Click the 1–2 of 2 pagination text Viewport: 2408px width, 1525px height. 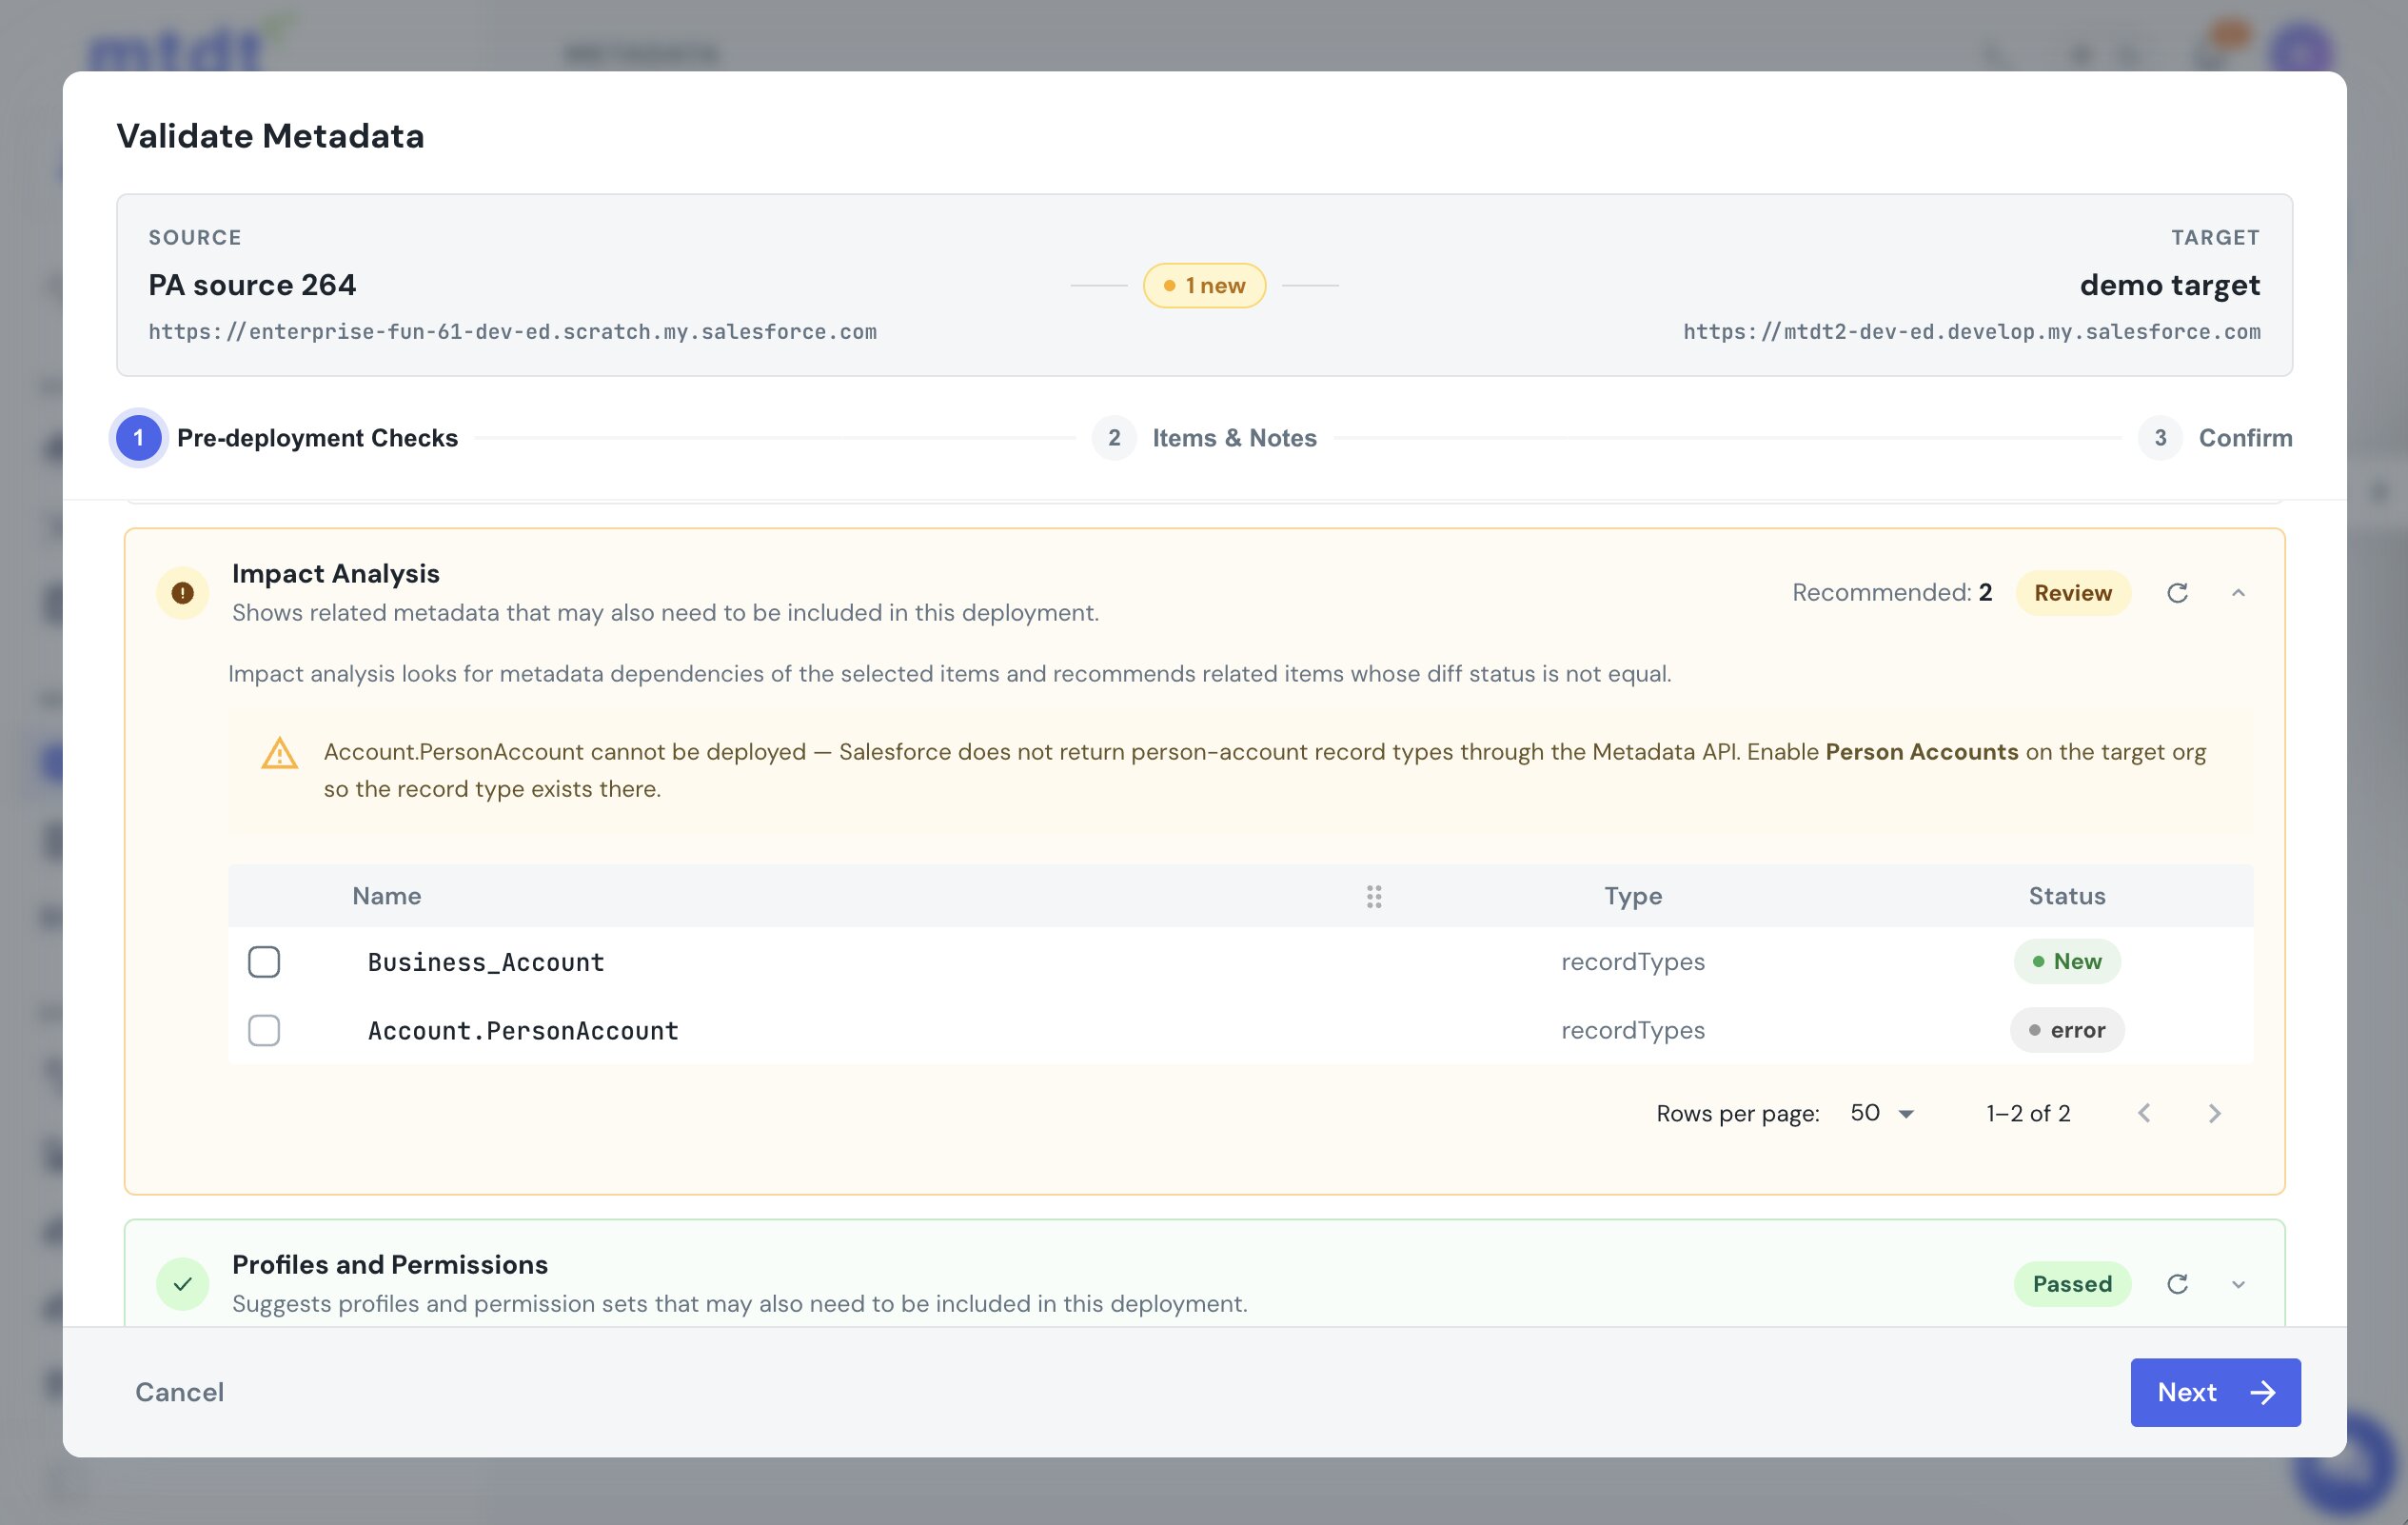click(2028, 1113)
